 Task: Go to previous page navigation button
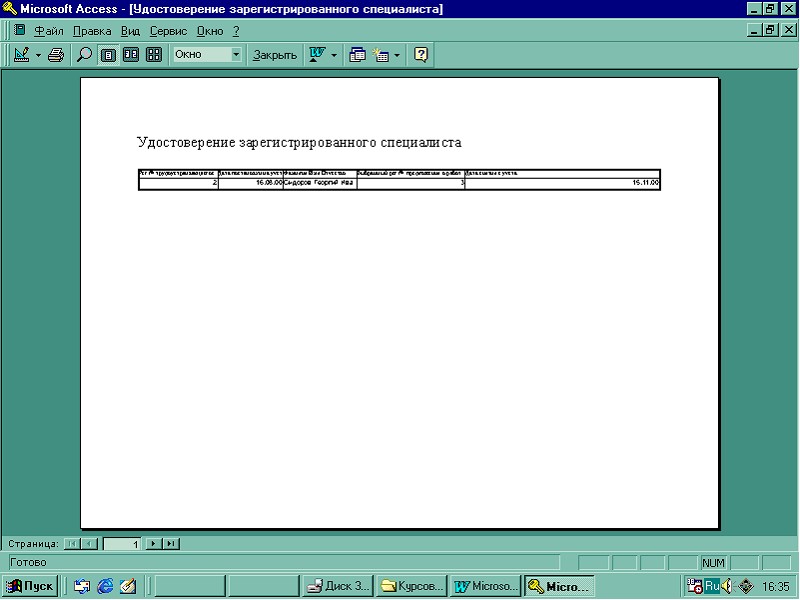point(89,544)
